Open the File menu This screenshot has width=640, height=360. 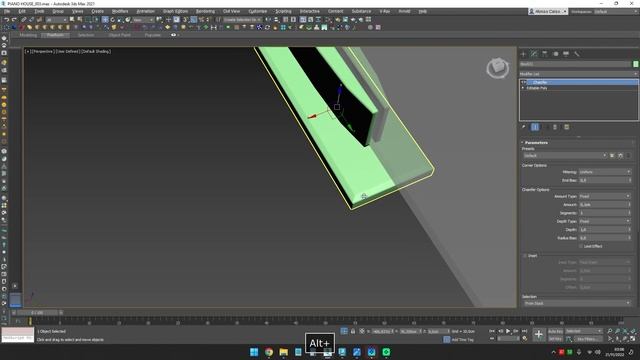7,11
